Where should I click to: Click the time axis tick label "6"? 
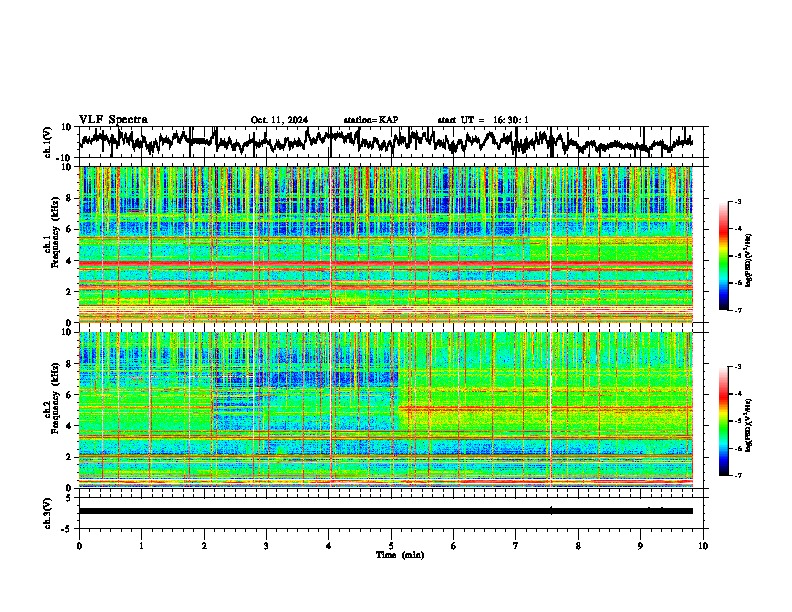click(x=454, y=546)
